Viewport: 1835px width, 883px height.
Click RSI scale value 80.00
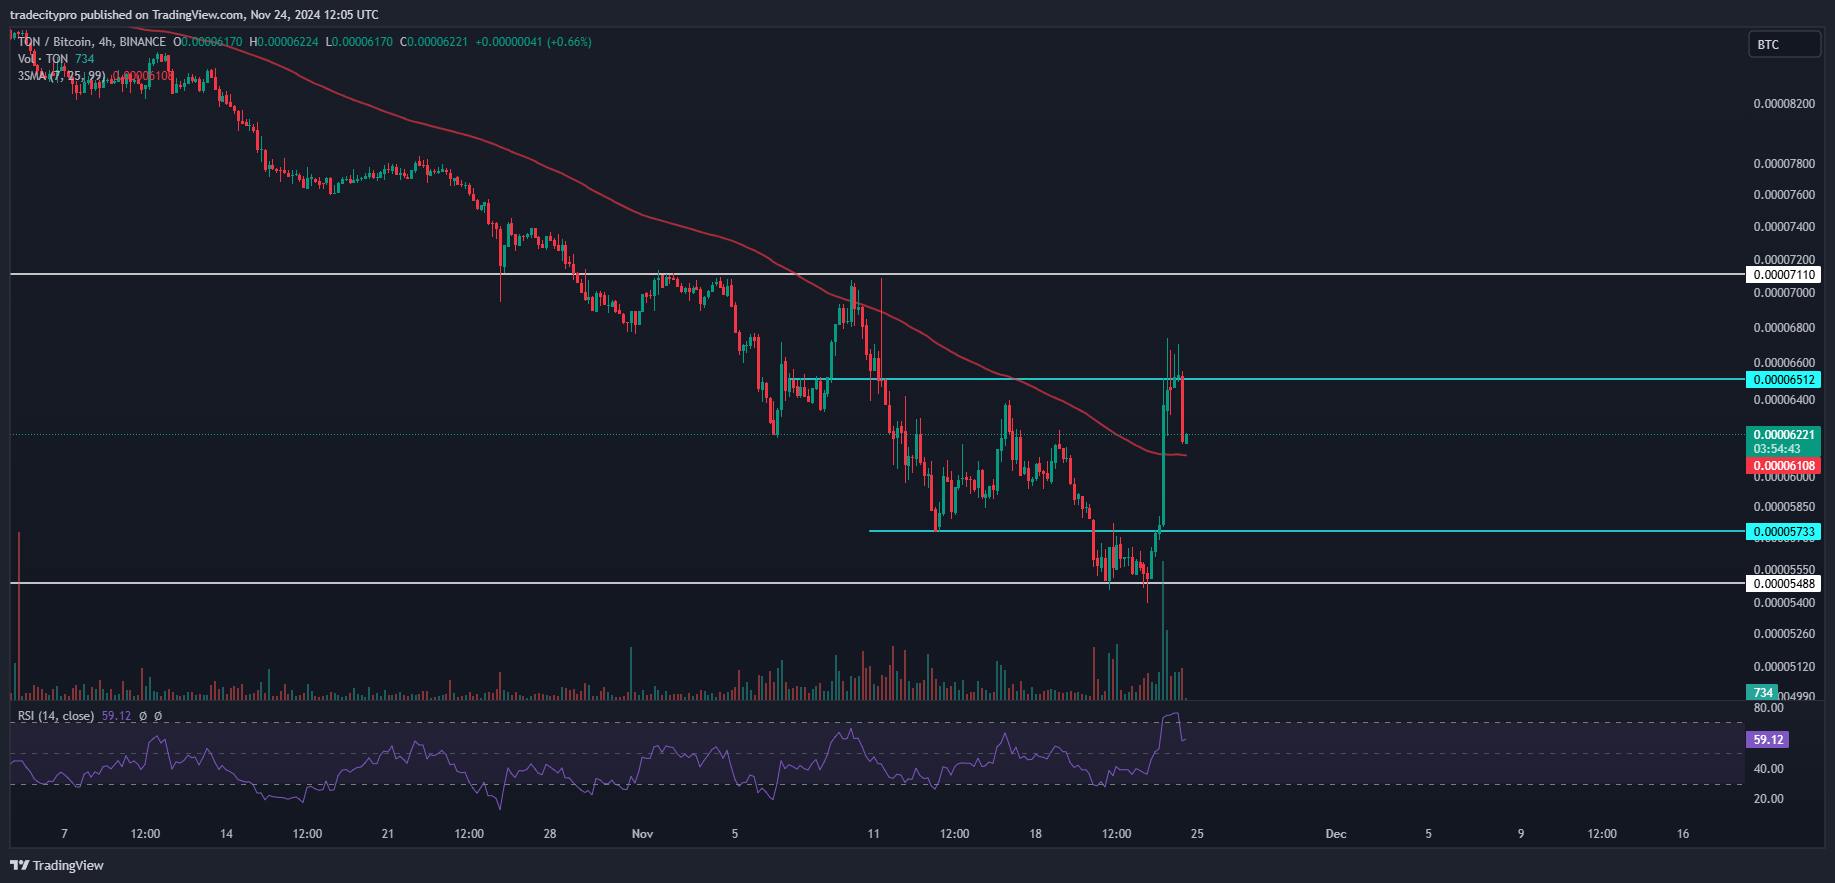pos(1768,708)
